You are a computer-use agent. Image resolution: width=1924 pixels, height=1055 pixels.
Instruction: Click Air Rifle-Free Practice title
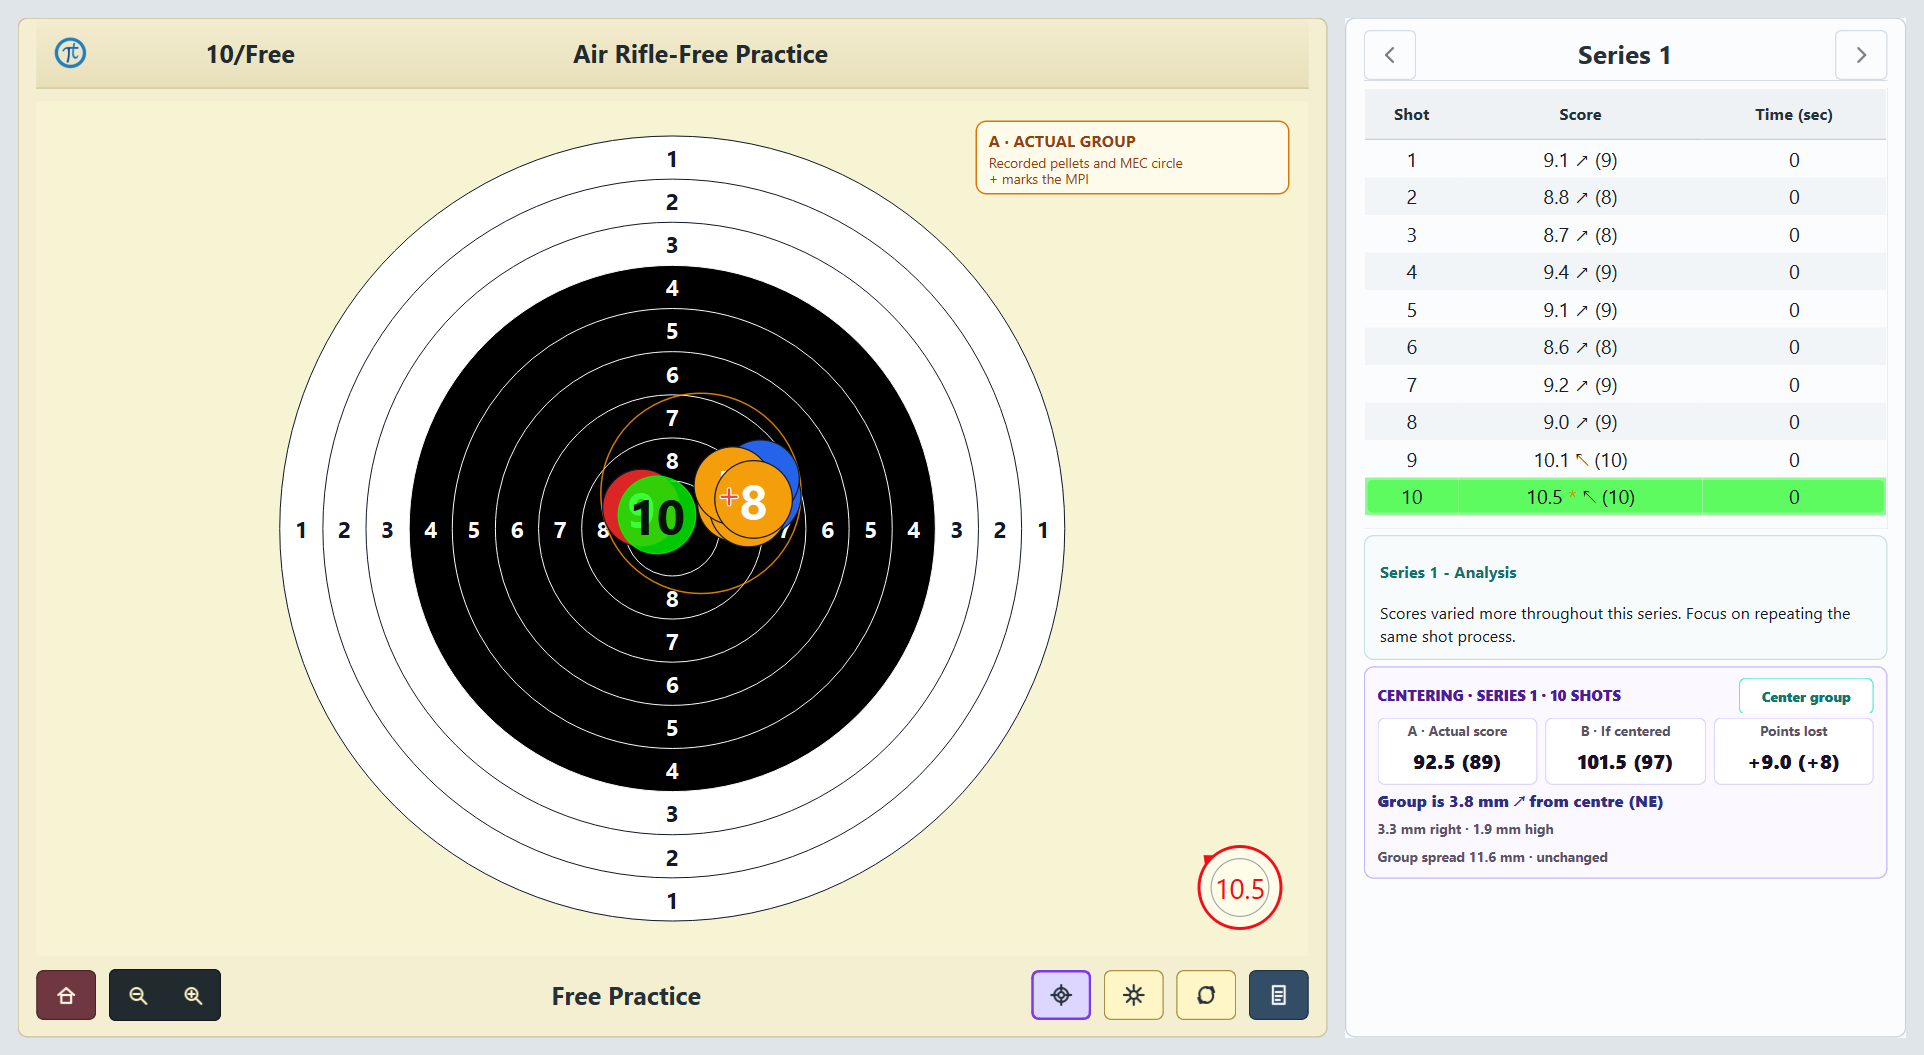tap(700, 54)
